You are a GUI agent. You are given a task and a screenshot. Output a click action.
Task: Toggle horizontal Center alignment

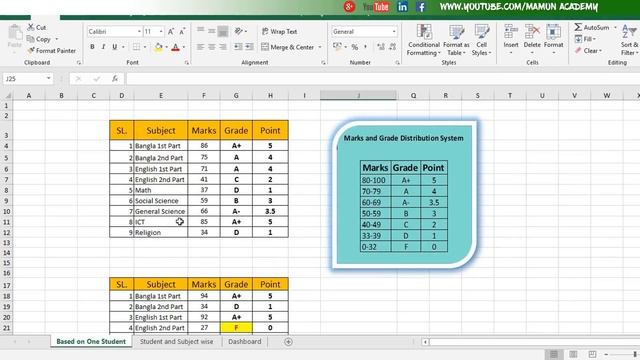point(211,47)
